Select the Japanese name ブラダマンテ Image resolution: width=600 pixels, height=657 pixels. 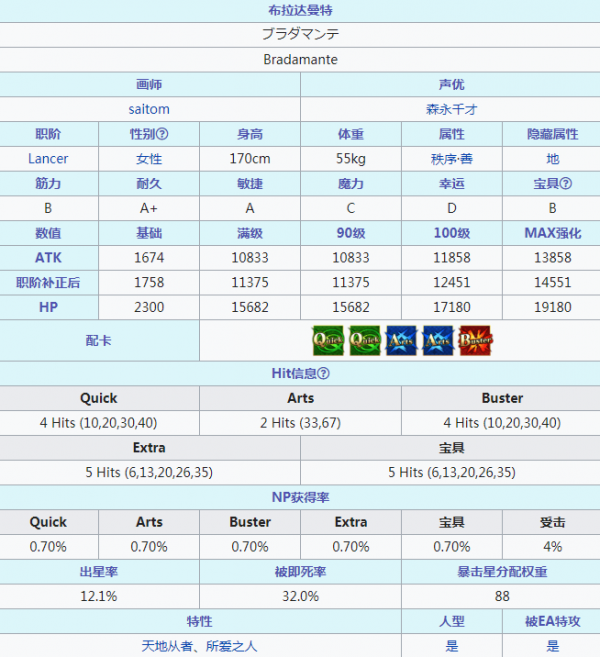(x=300, y=34)
